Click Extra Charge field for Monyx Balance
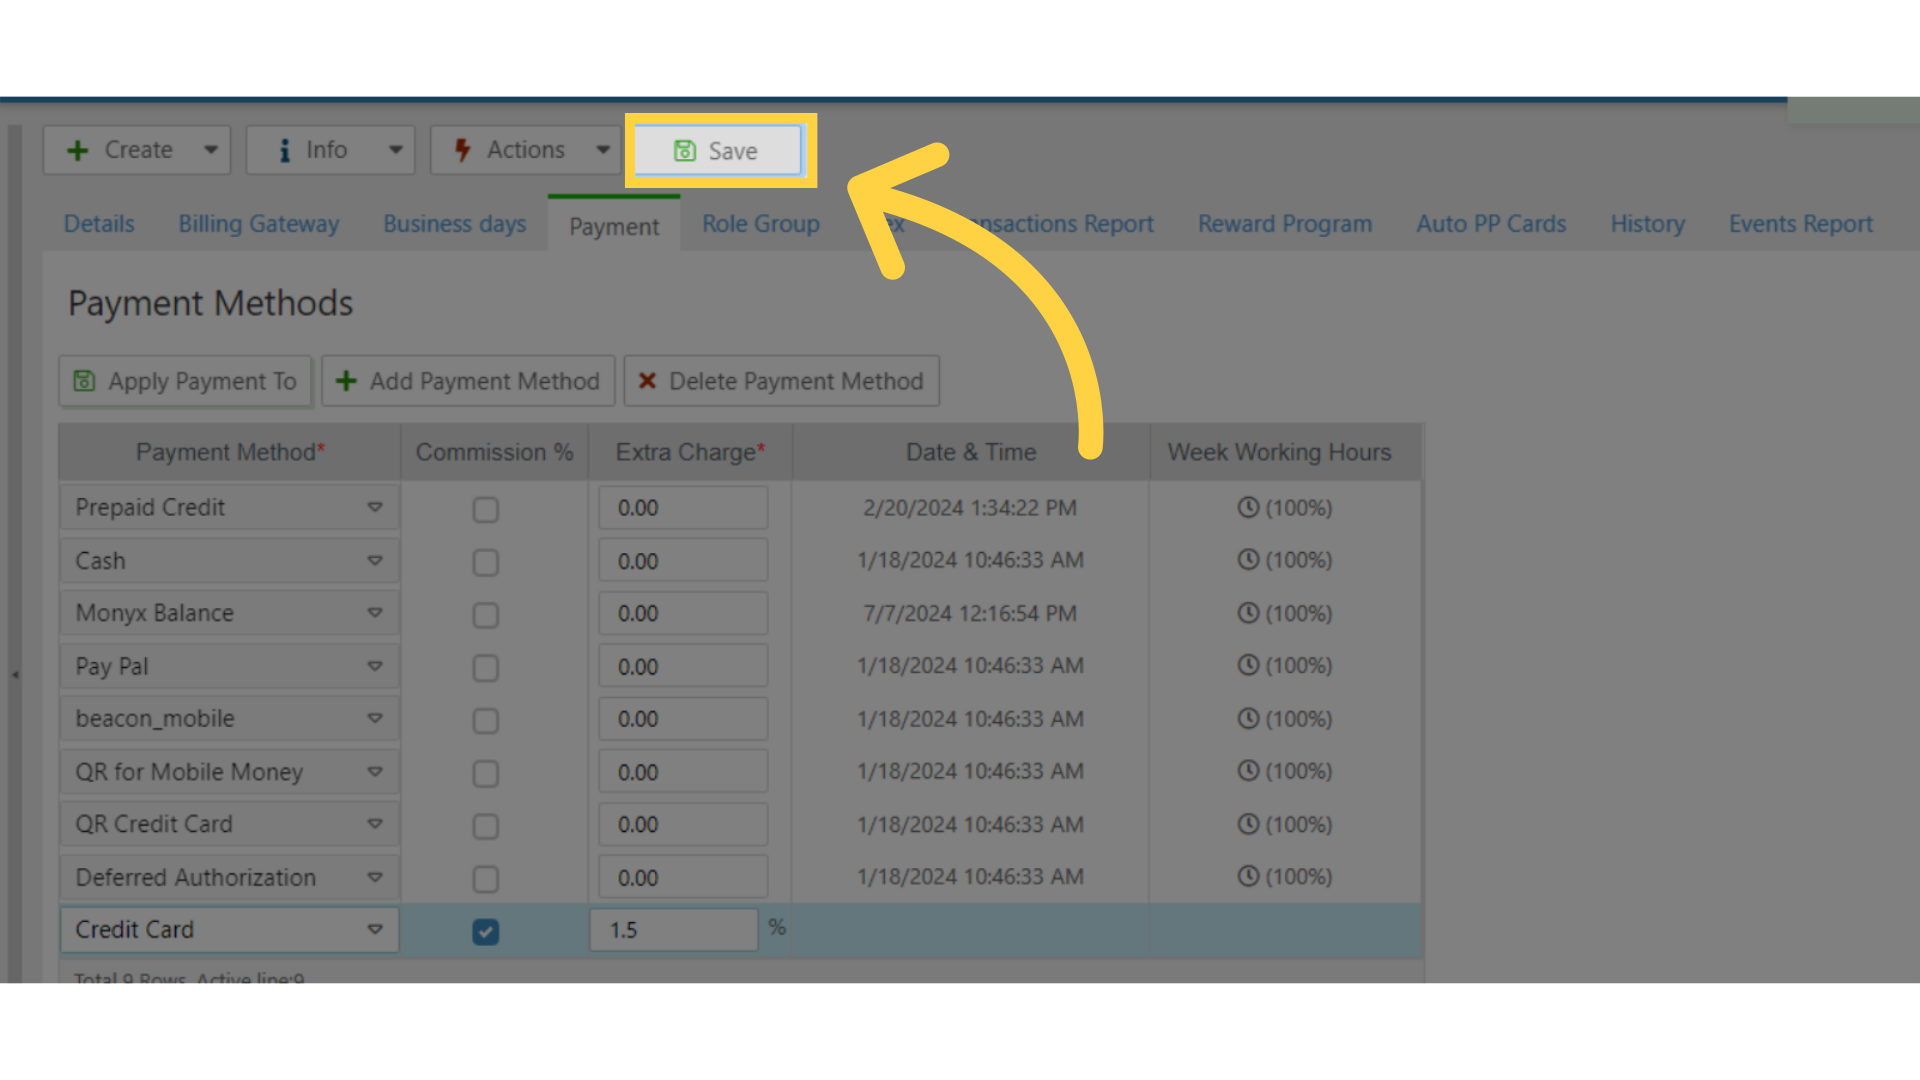This screenshot has height=1080, width=1920. tap(683, 613)
